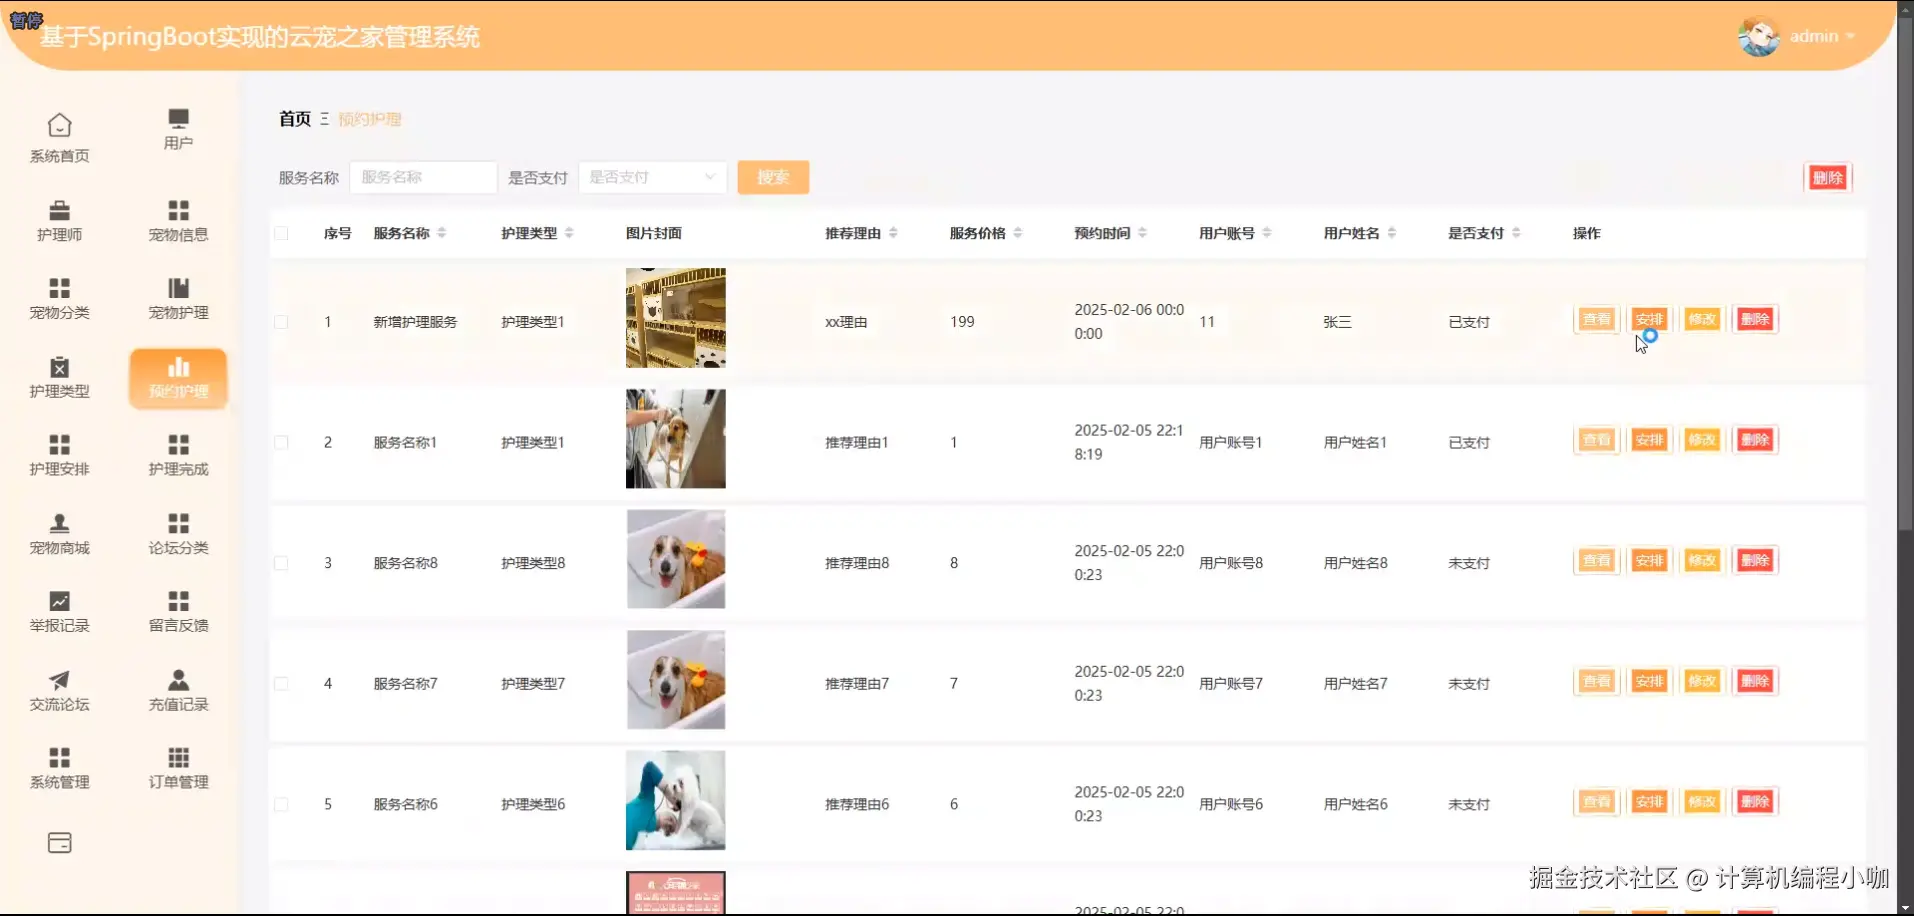This screenshot has width=1914, height=916.
Task: Sort by the 预约时间 column arrows
Action: pos(1142,233)
